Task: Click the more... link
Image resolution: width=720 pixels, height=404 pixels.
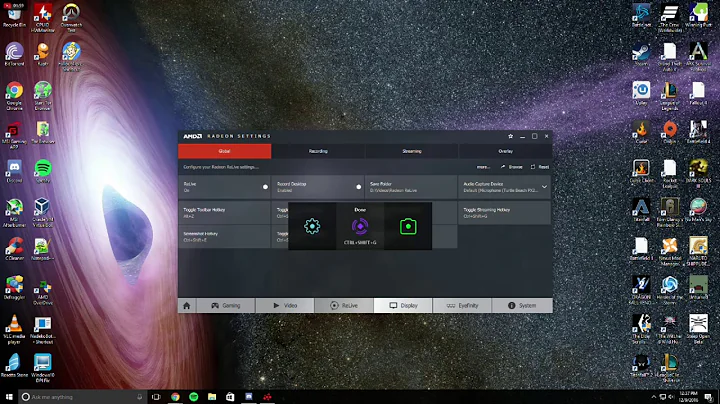Action: [x=483, y=167]
